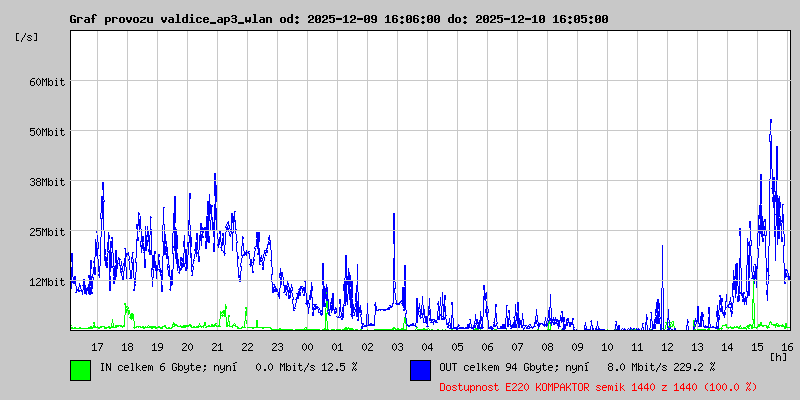Select the 50Mbit y-axis label

pos(46,132)
